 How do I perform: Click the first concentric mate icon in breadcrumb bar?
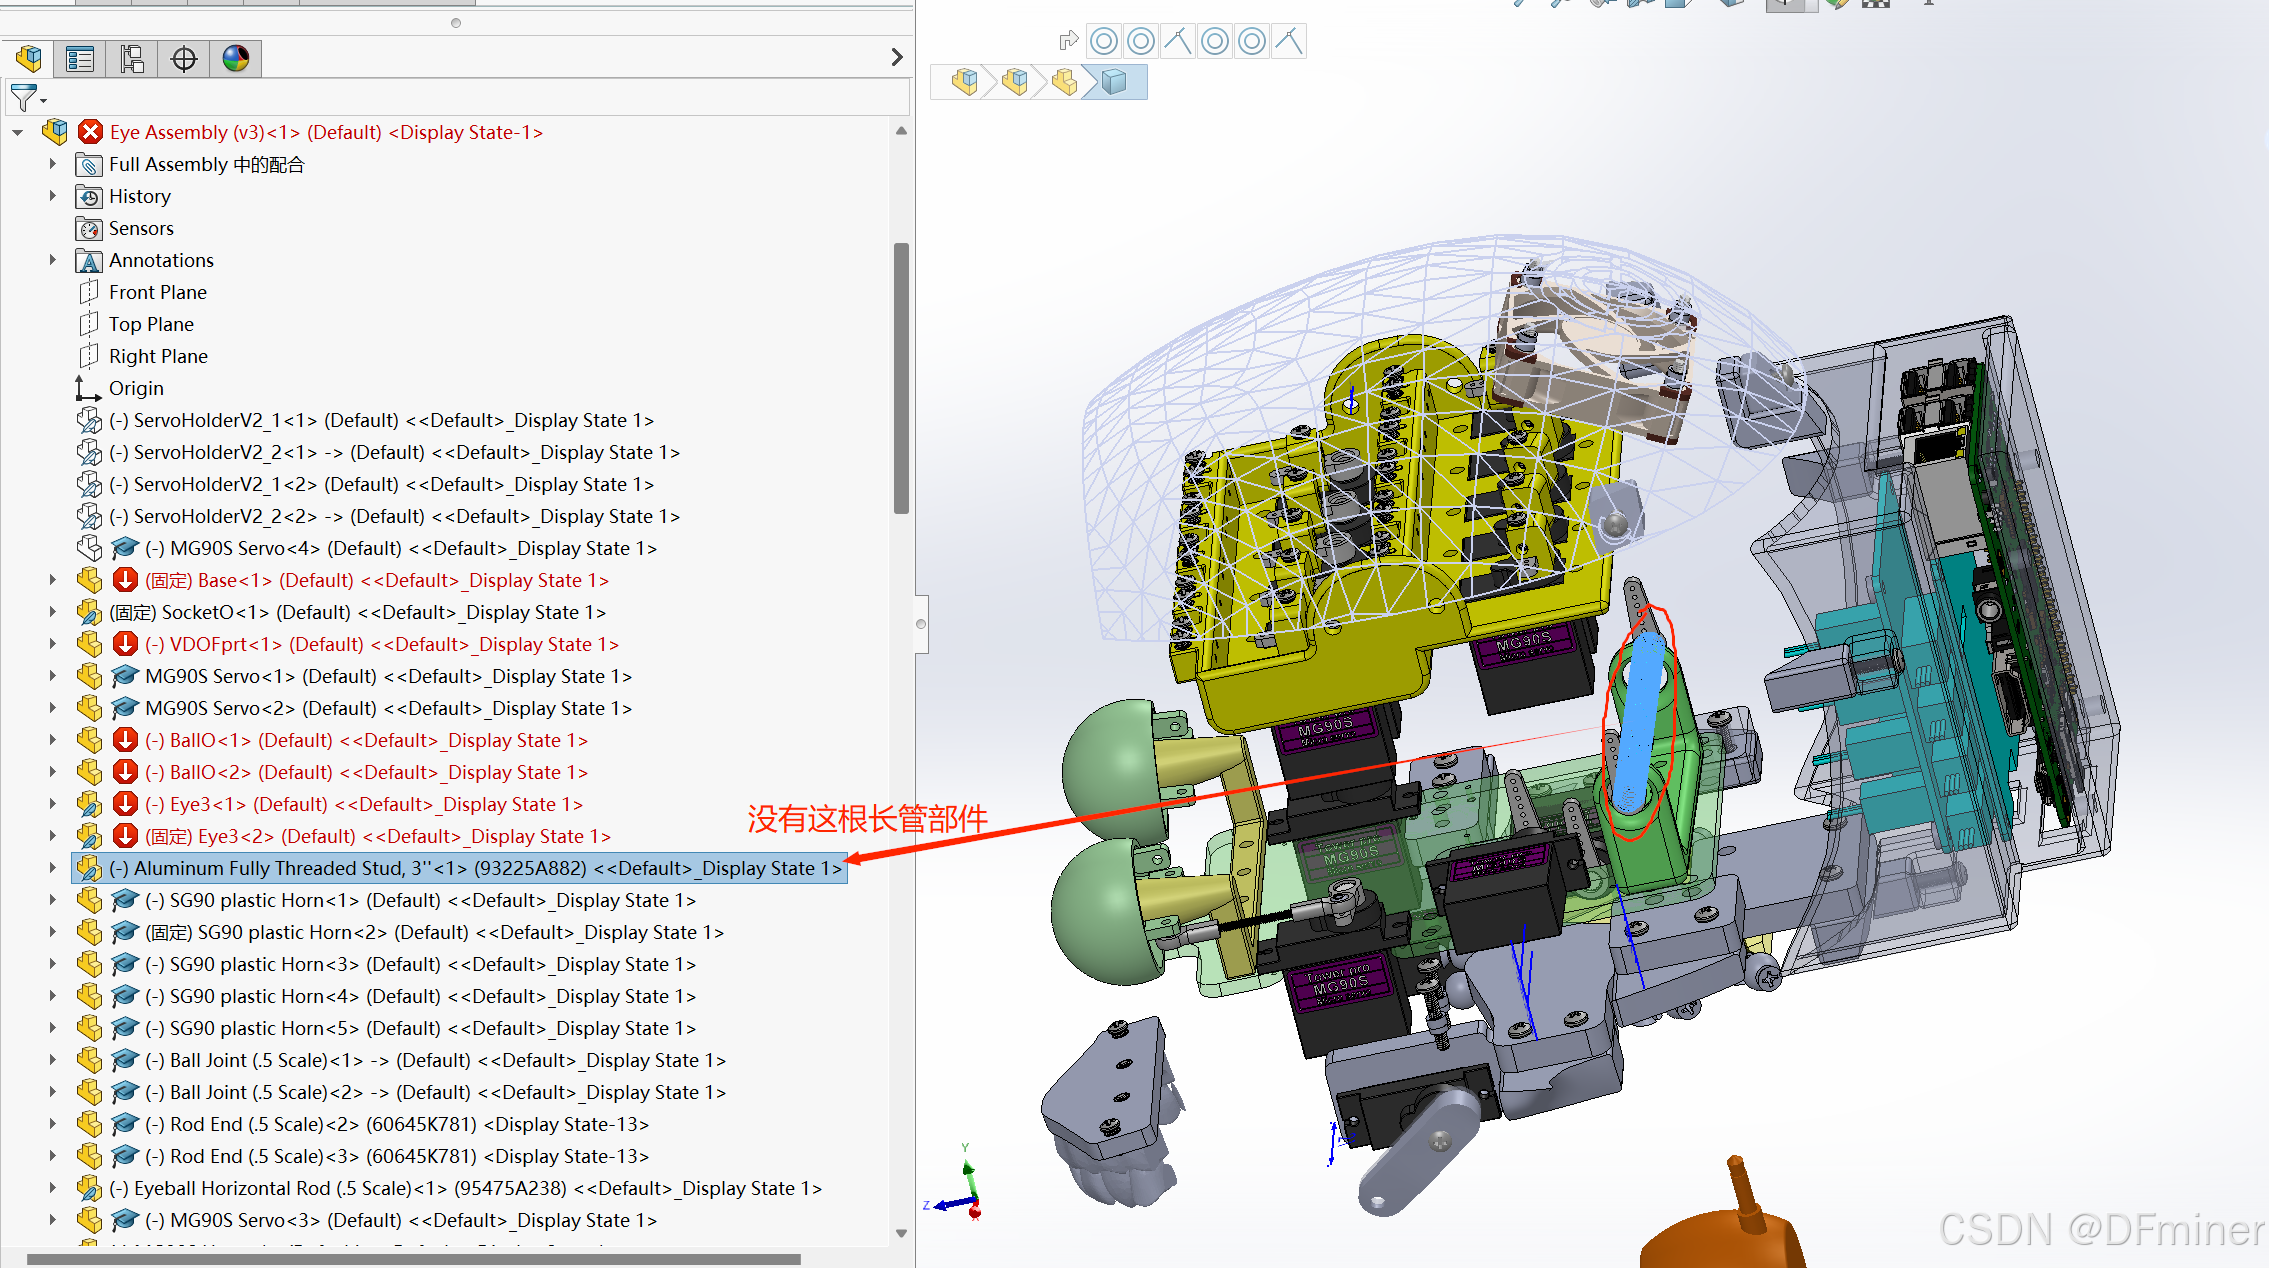point(1104,42)
